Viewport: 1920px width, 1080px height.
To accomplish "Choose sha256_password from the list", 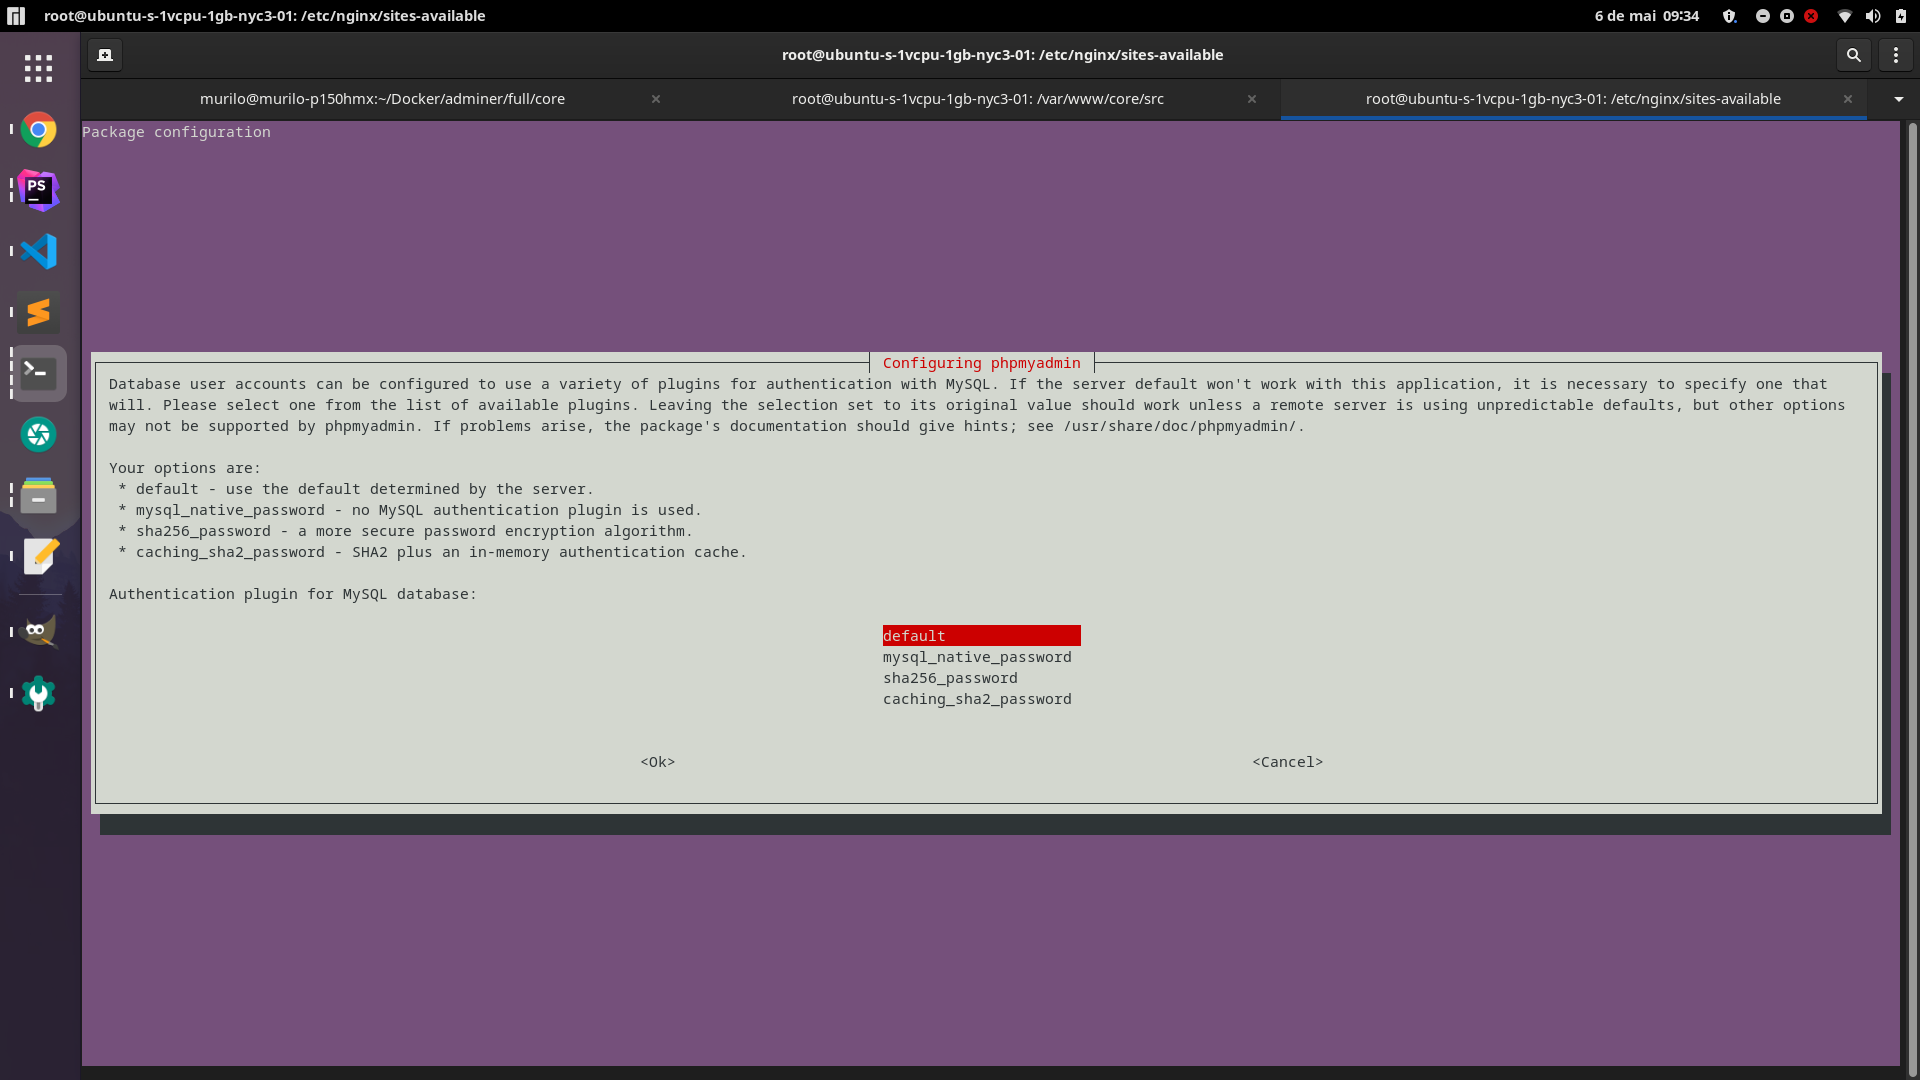I will (x=950, y=678).
